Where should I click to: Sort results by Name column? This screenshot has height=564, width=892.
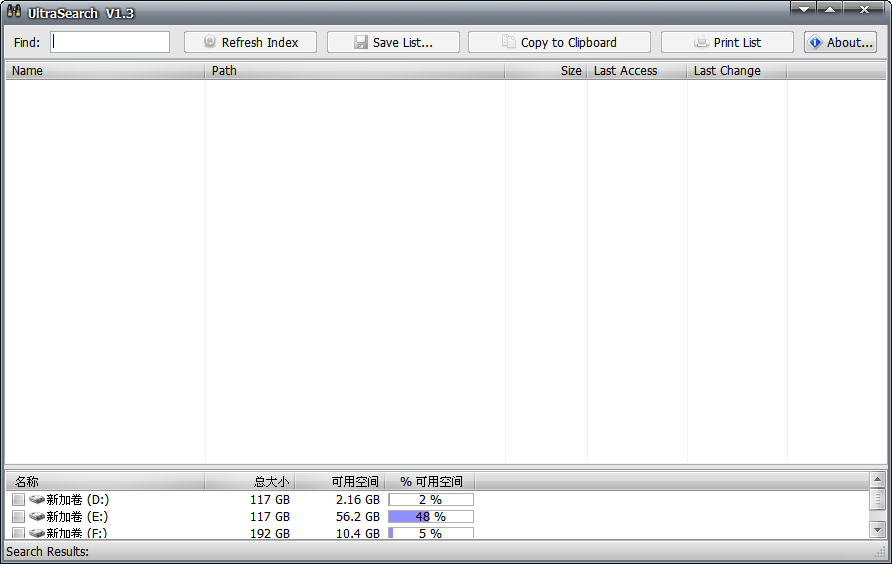[105, 71]
